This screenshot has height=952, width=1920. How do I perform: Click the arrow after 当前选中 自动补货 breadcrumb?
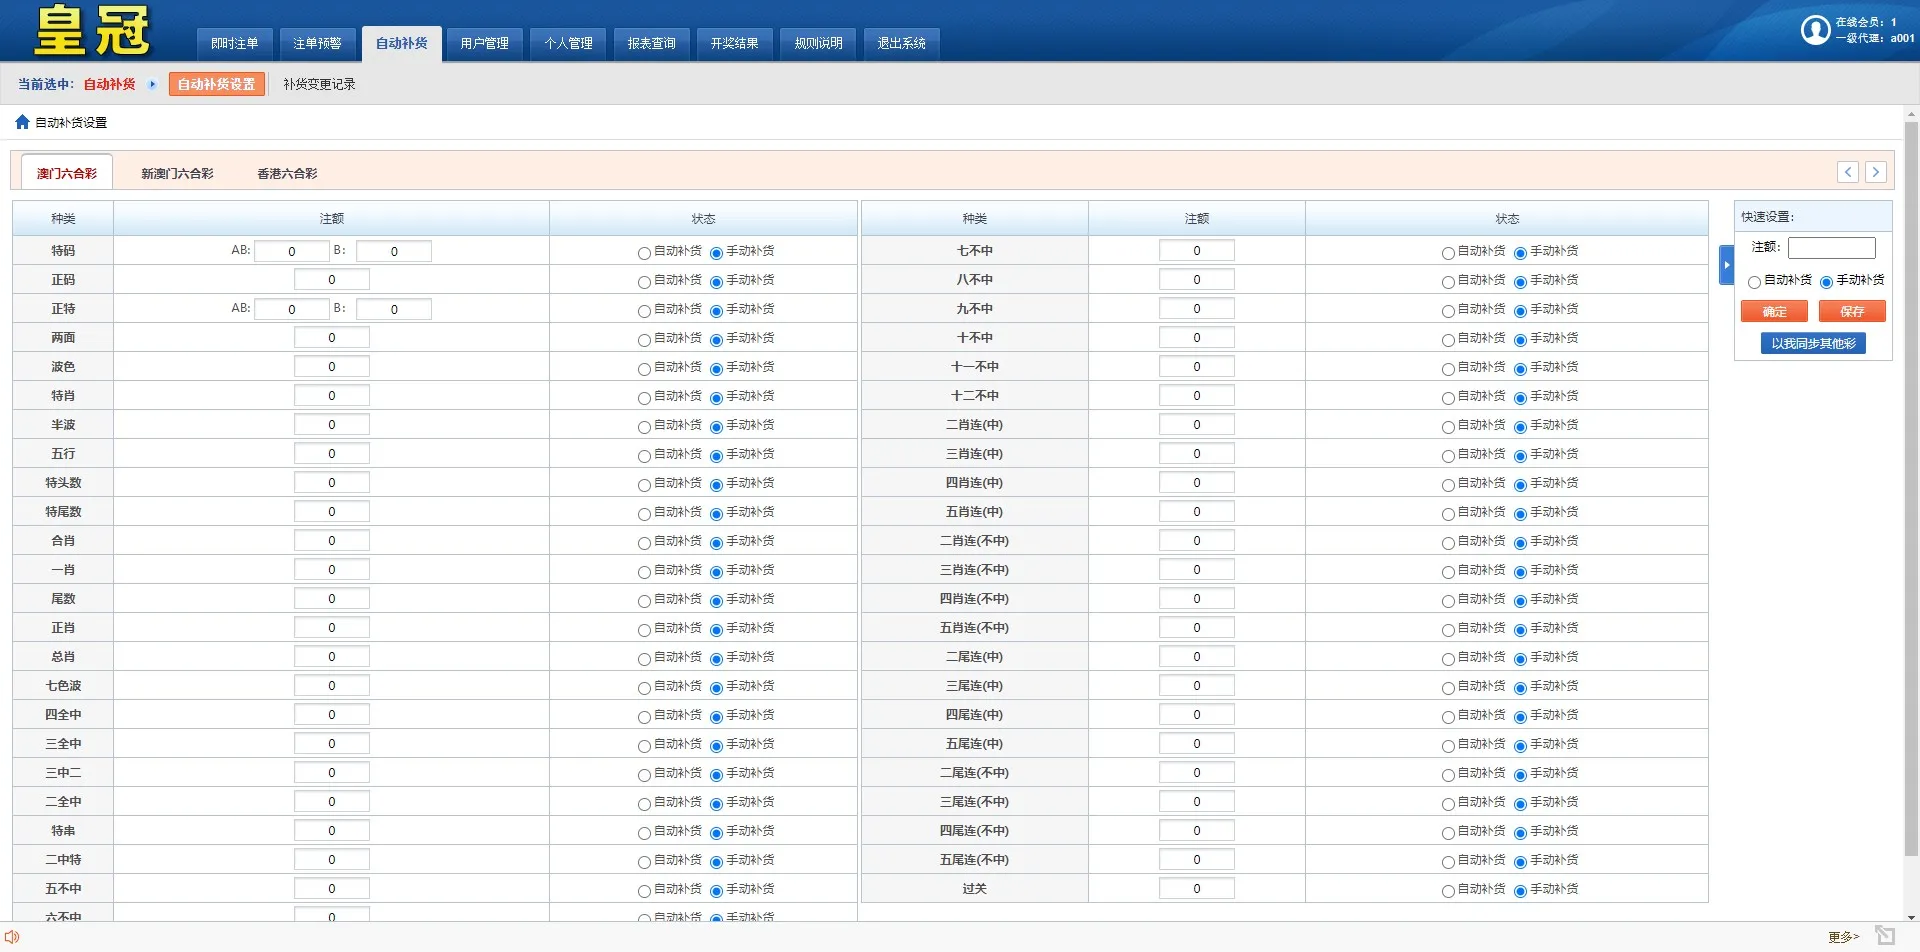(x=152, y=84)
